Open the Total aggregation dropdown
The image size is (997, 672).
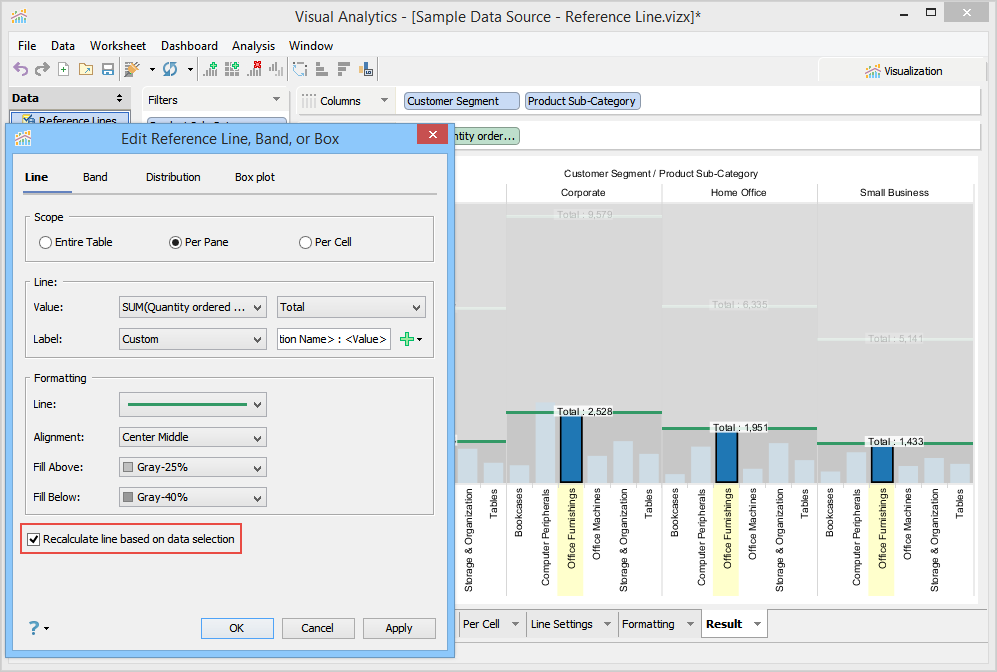tap(350, 307)
